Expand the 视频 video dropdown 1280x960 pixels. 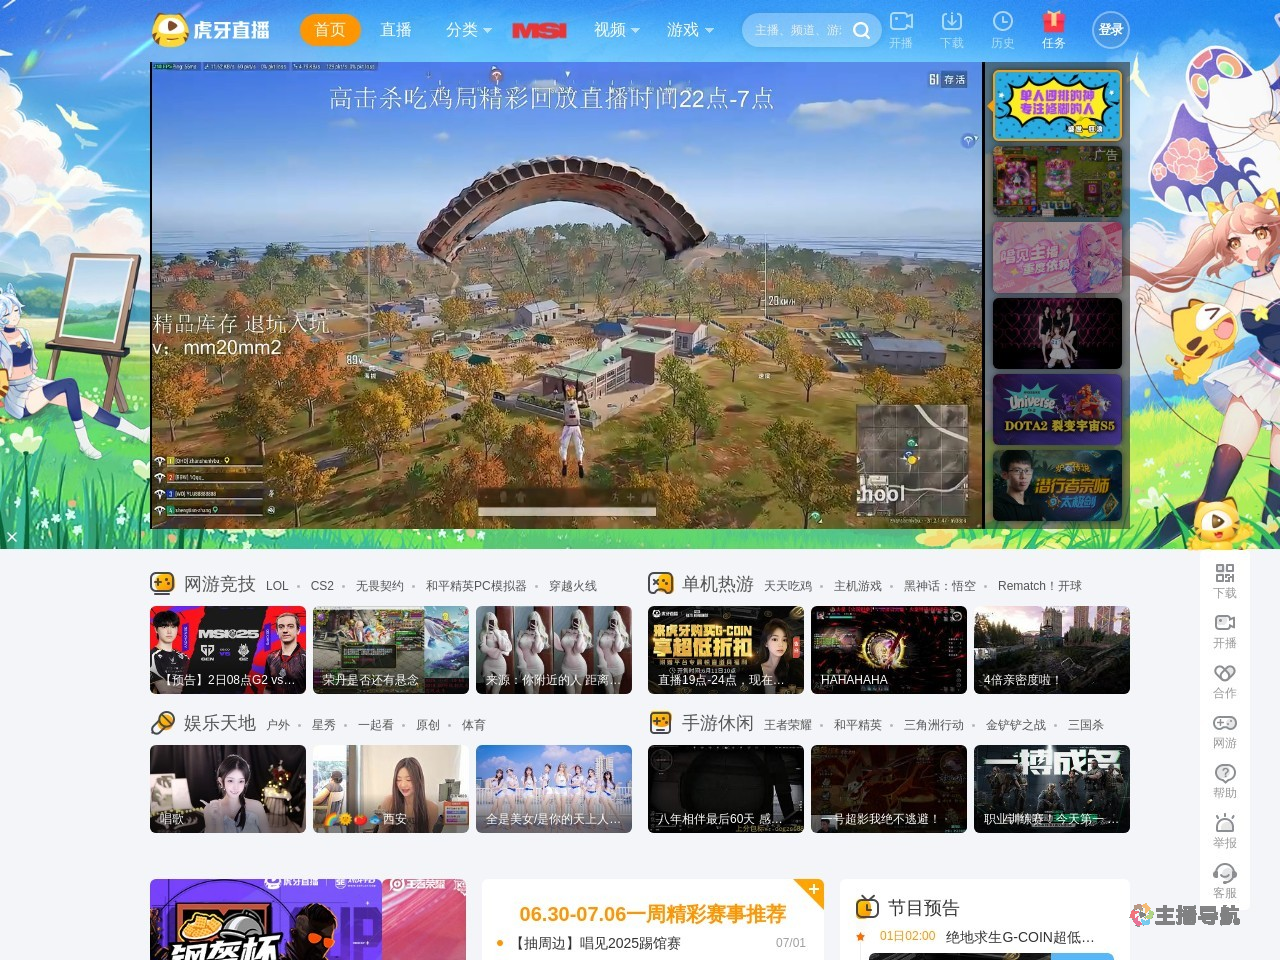point(617,30)
